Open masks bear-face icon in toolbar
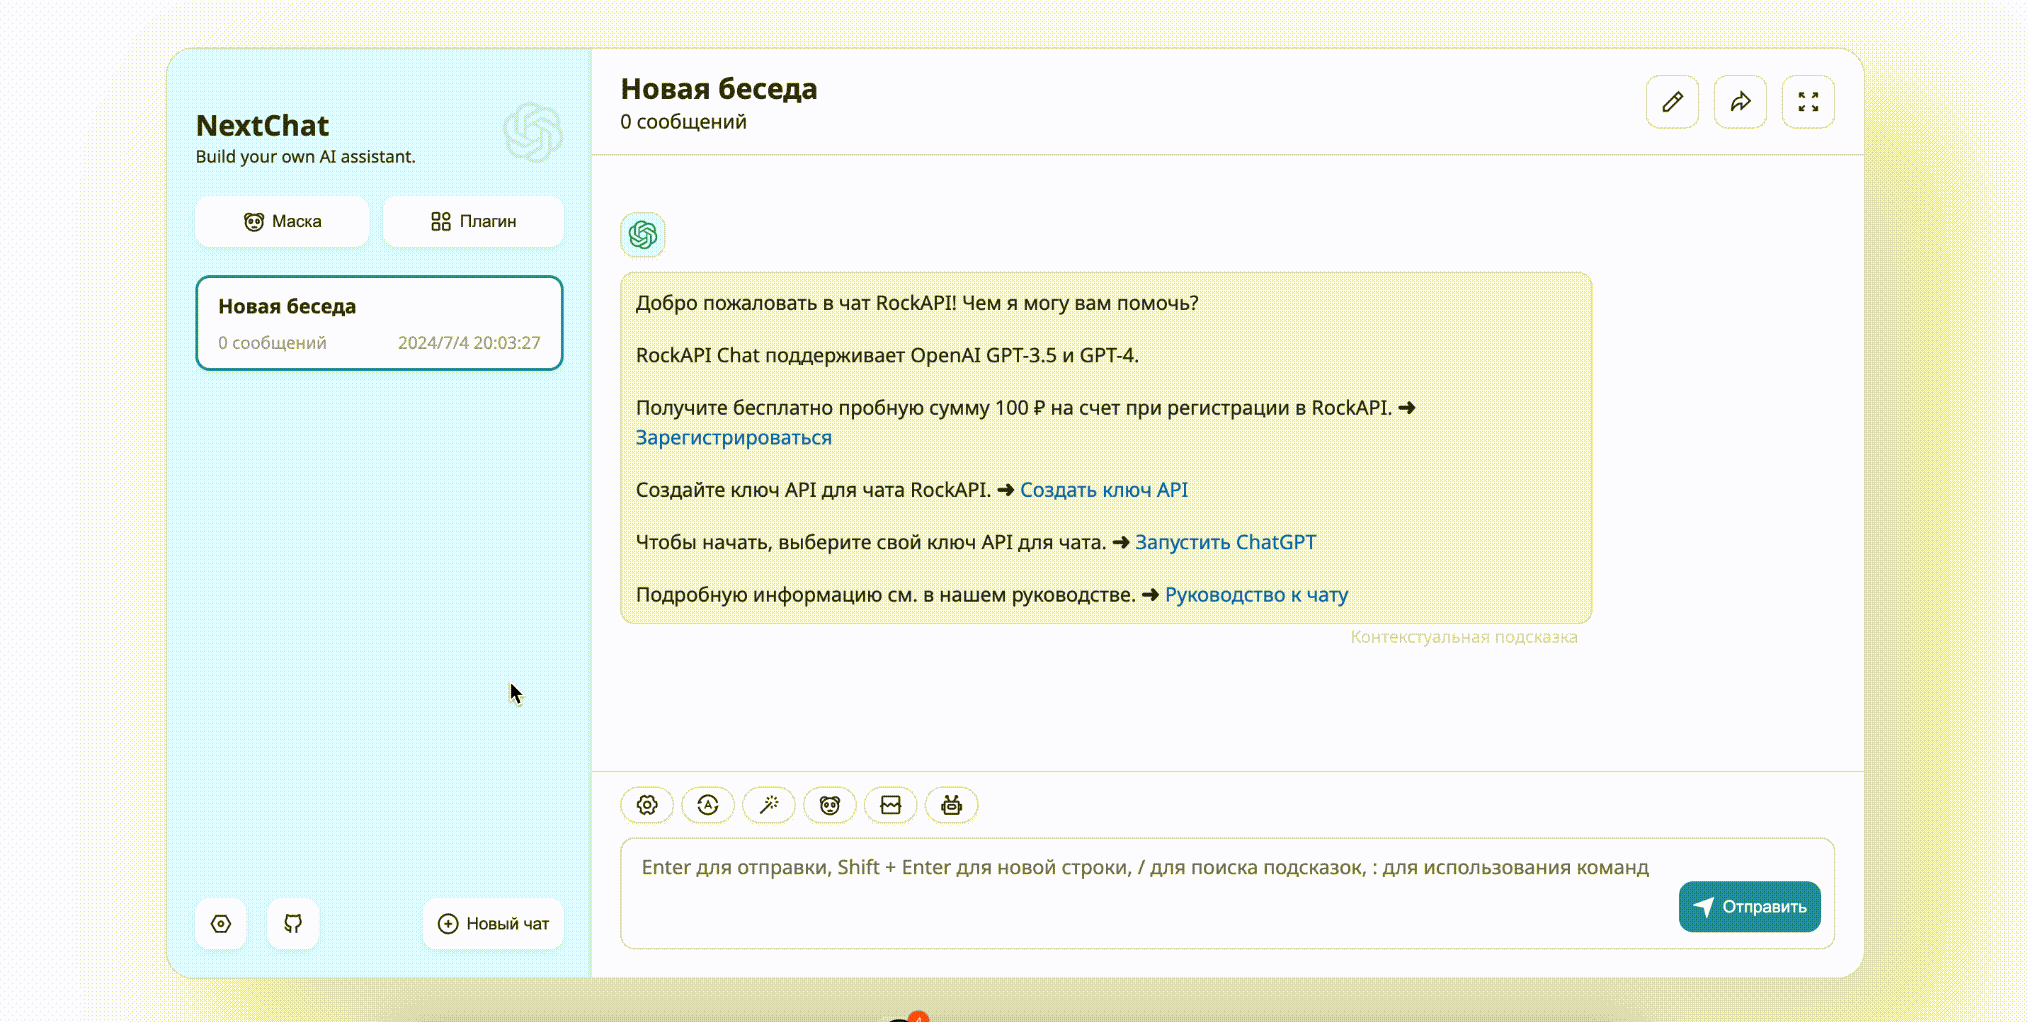2028x1022 pixels. click(x=830, y=805)
